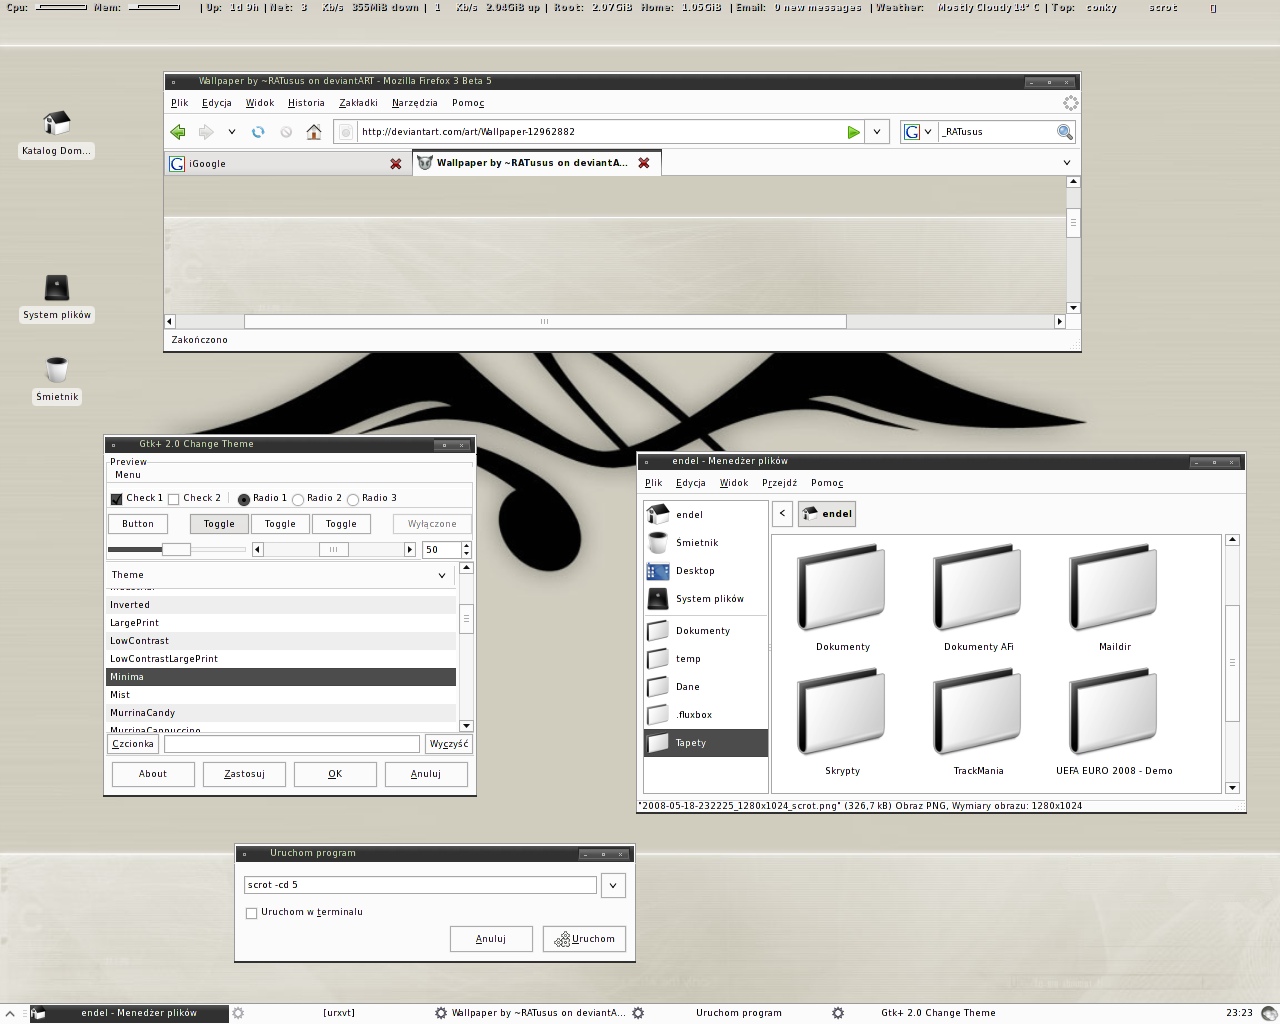Go back in Firefox with the green arrow
The height and width of the screenshot is (1024, 1280).
(178, 132)
